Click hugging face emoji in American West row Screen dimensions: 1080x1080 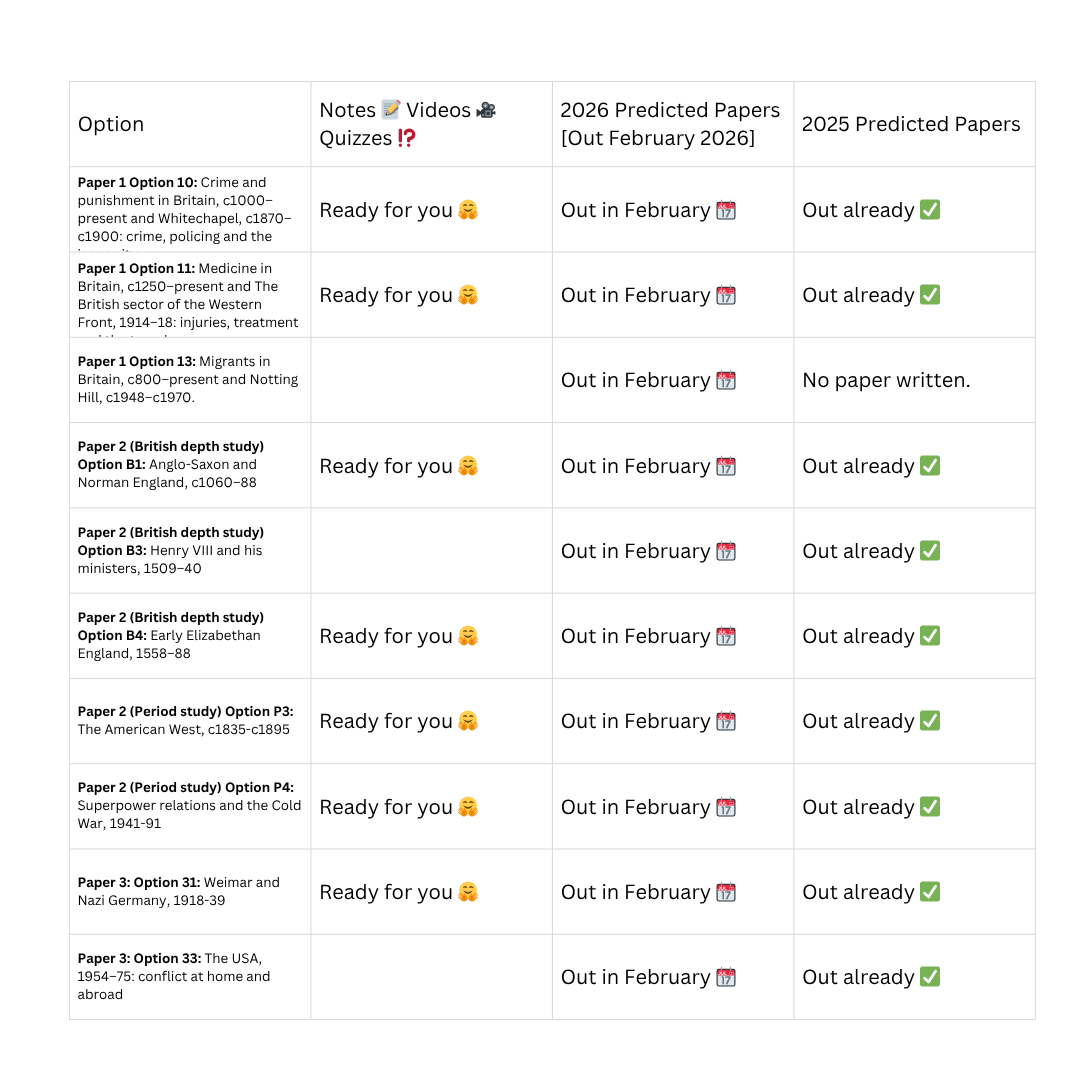(x=467, y=721)
